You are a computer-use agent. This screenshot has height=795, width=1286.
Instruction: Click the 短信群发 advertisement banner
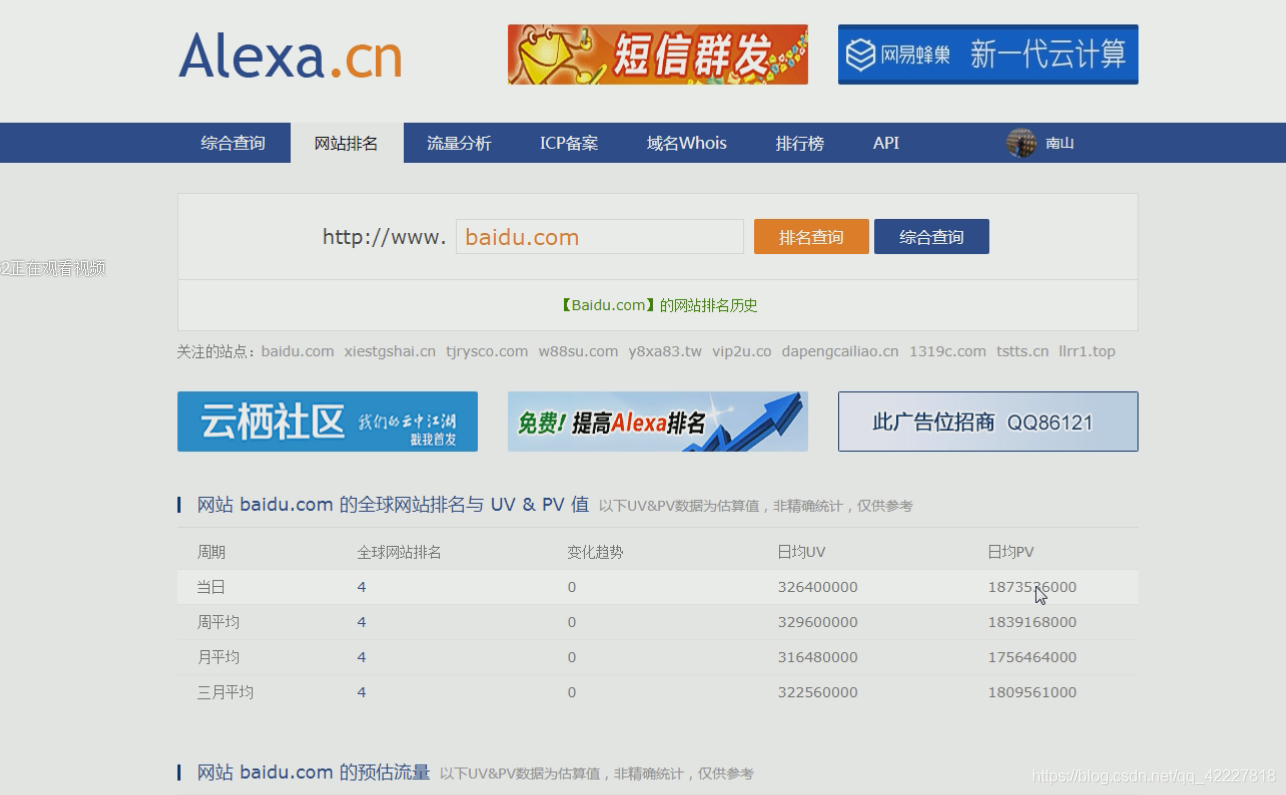click(657, 55)
